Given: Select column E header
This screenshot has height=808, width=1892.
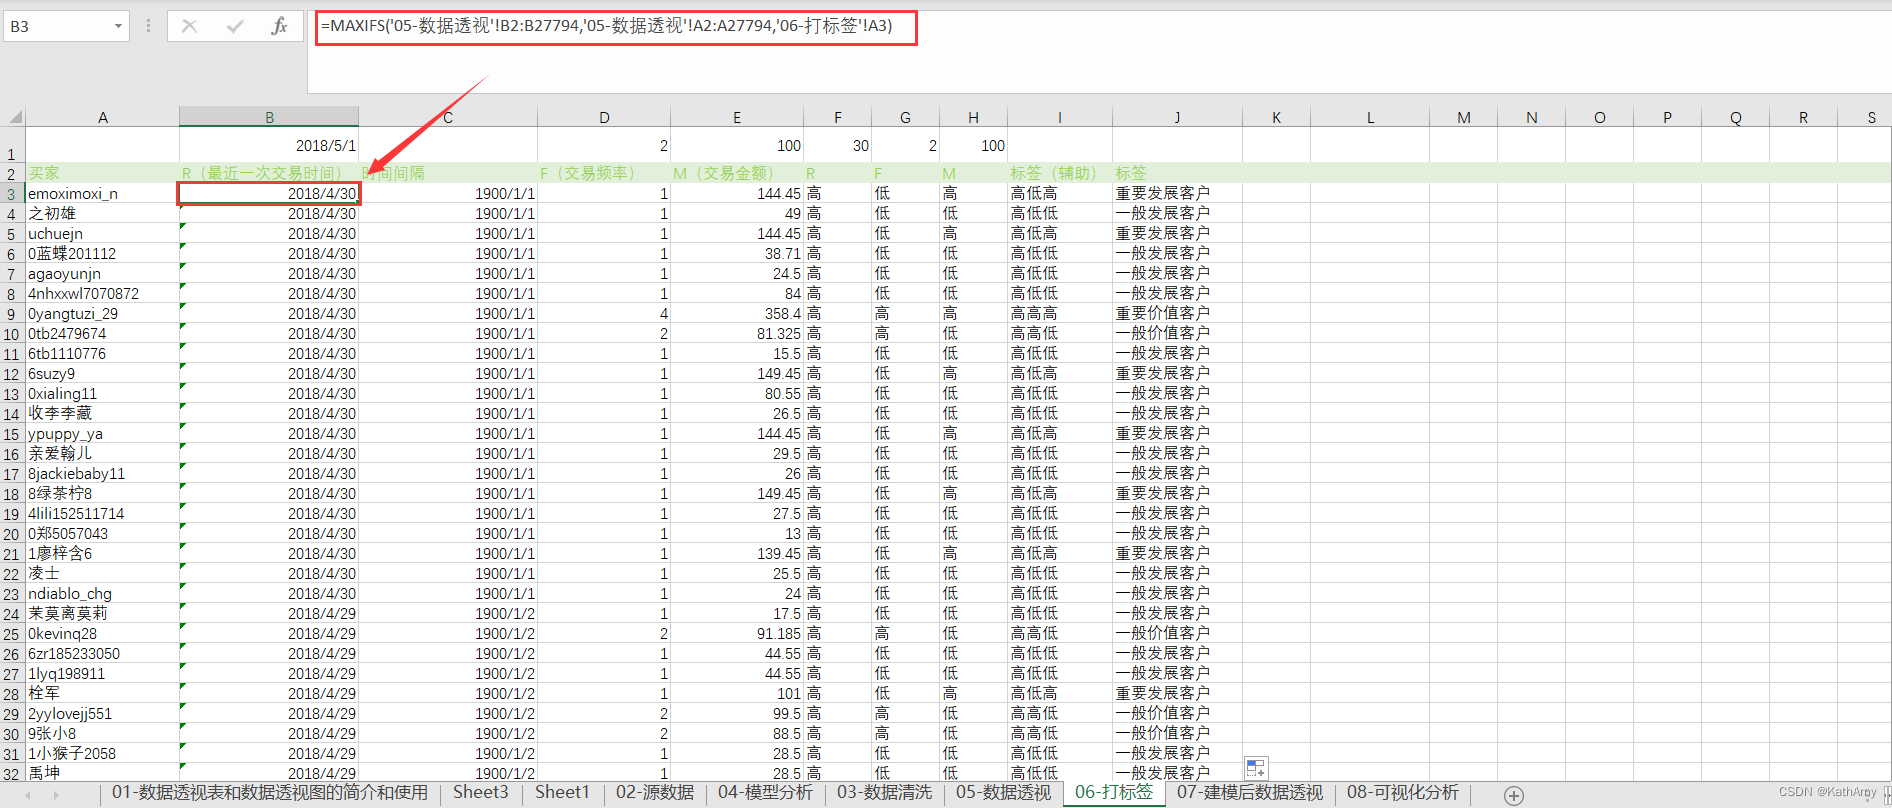Looking at the screenshot, I should [737, 117].
